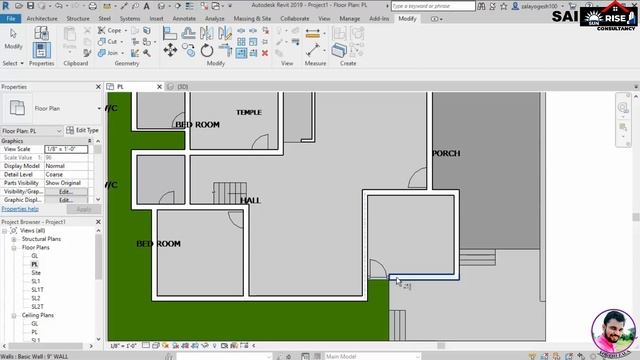Click the Cut geometry tool
This screenshot has width=640, height=360.
click(108, 42)
